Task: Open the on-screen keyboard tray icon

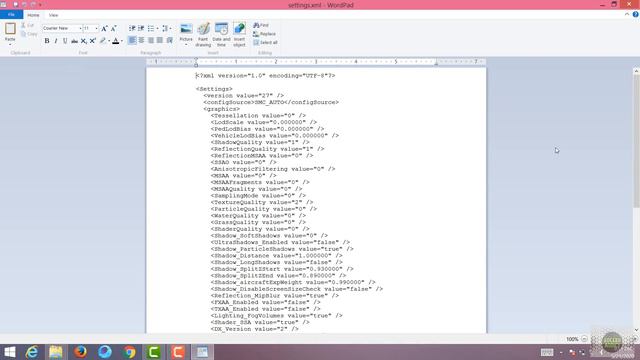Action: click(547, 352)
